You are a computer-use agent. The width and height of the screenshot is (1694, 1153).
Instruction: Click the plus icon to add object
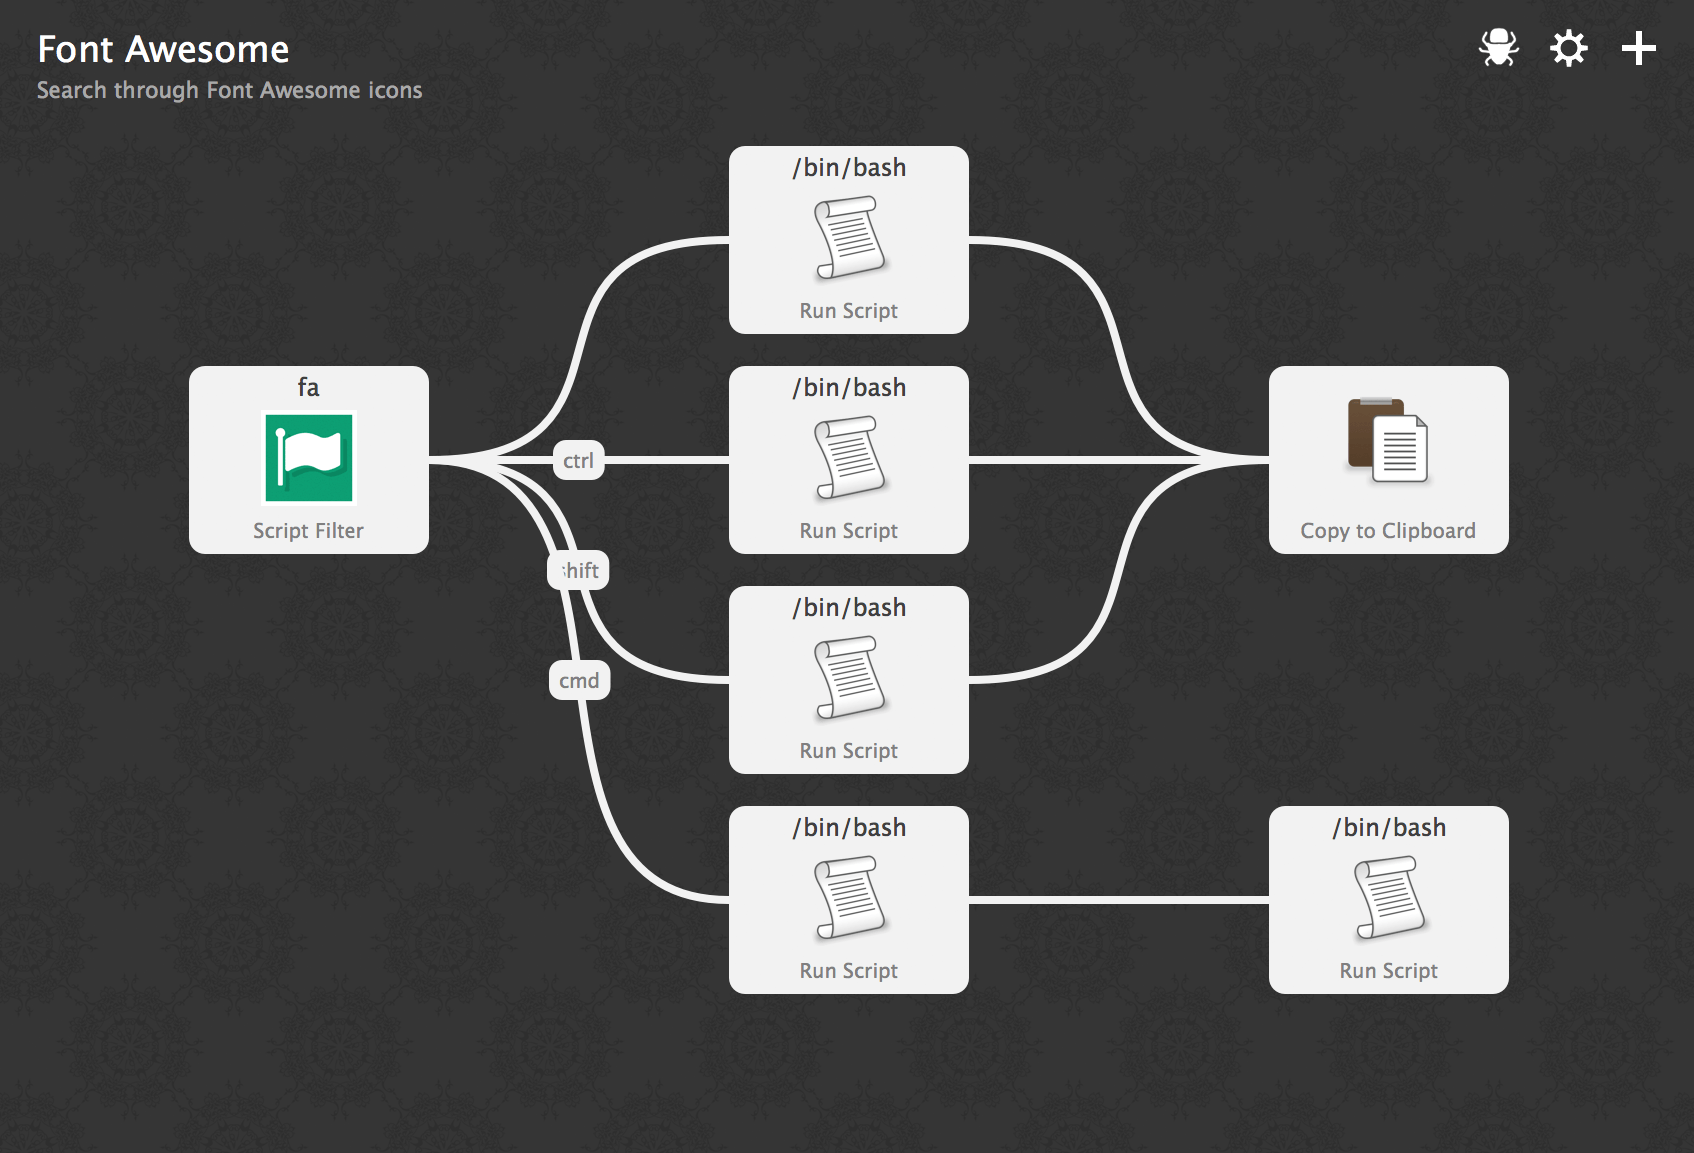click(x=1638, y=48)
